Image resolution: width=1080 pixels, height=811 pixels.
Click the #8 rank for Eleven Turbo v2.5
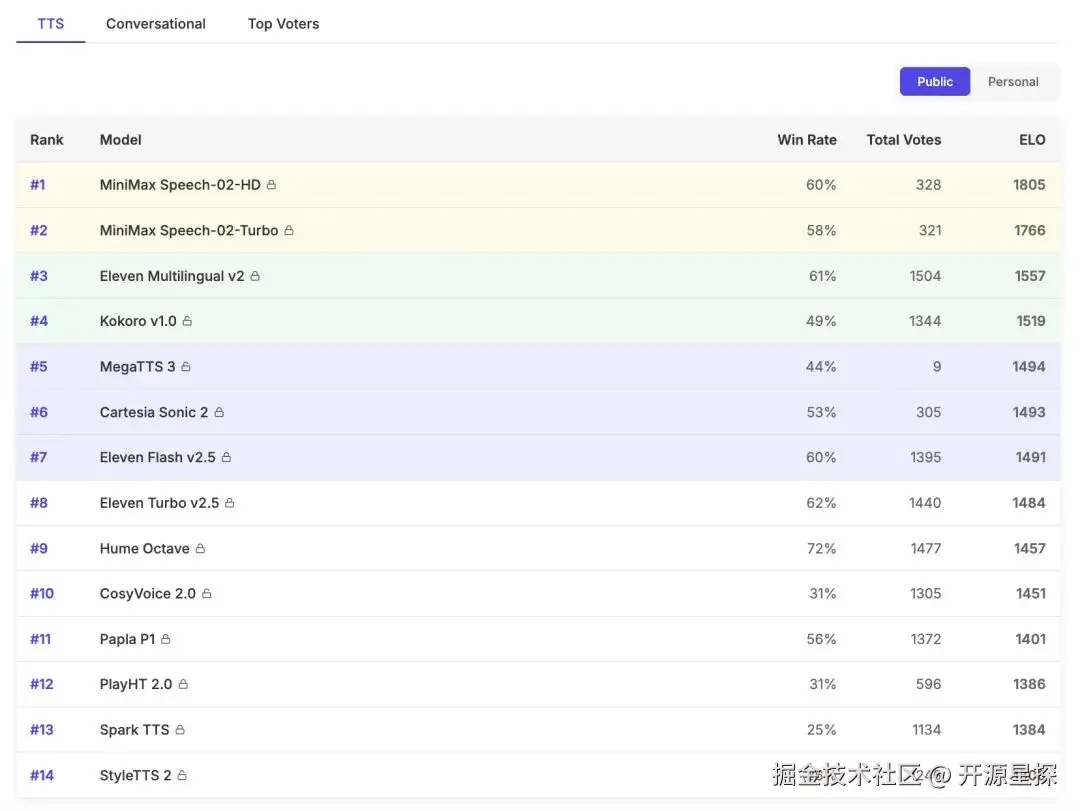point(39,503)
